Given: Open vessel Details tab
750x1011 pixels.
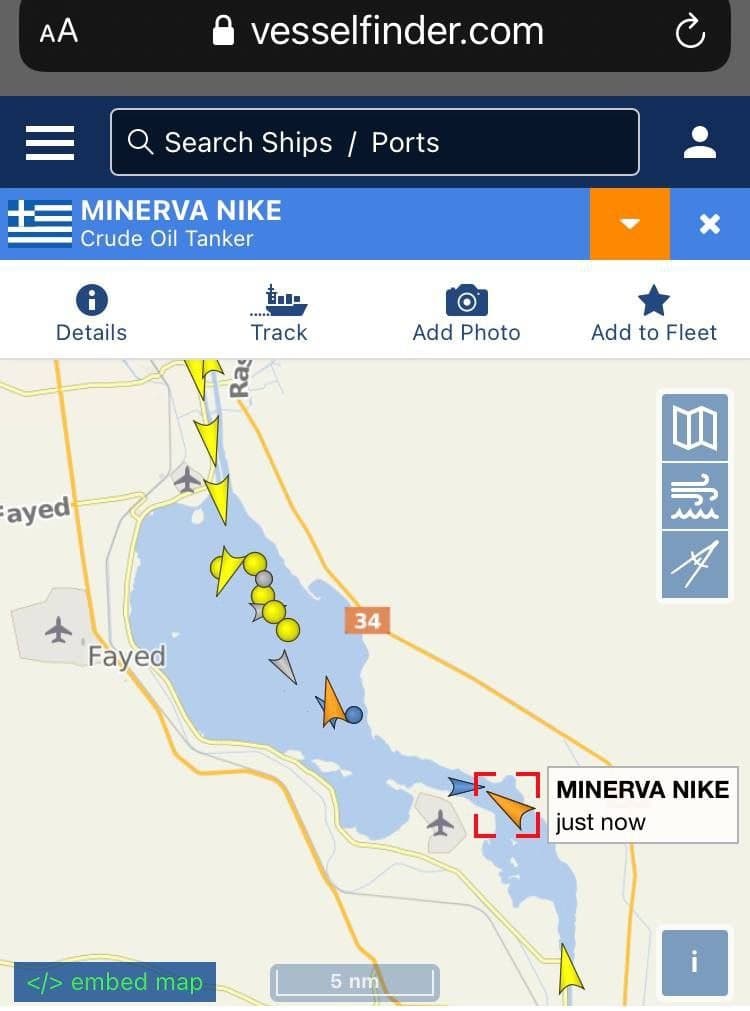Looking at the screenshot, I should click(92, 313).
